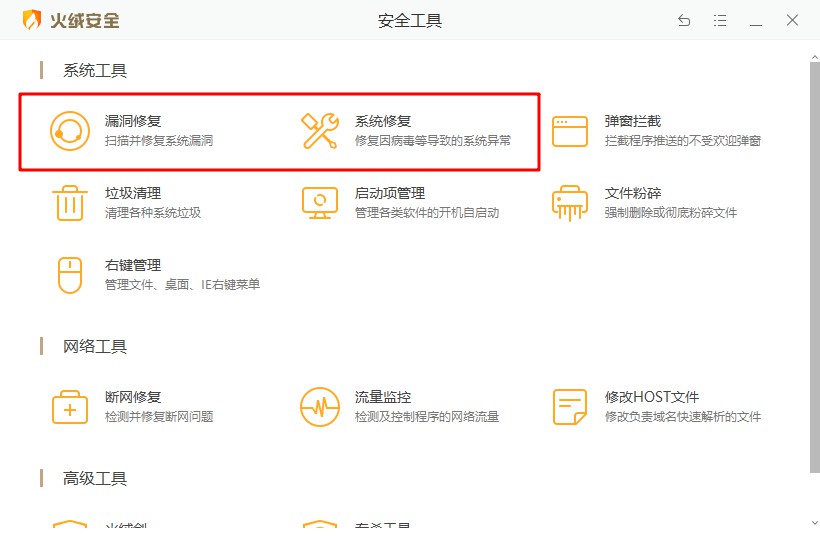Image resolution: width=820 pixels, height=540 pixels.
Task: Select the 修改HOST文件 title text
Action: point(652,397)
